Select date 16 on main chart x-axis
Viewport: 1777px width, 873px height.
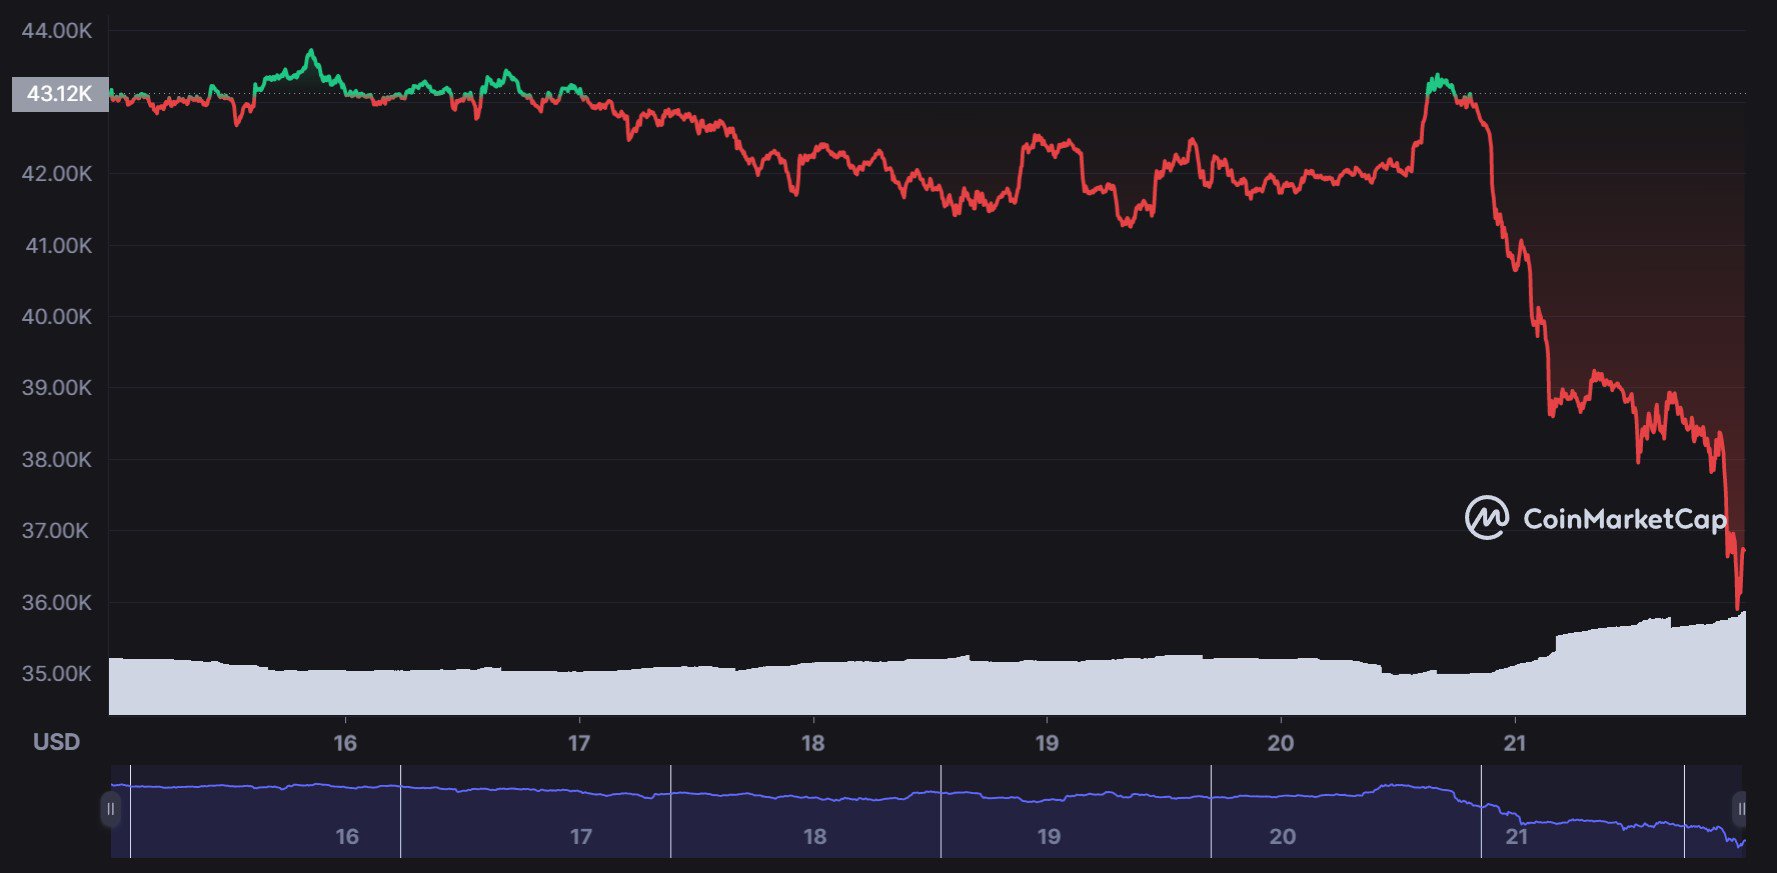tap(345, 743)
